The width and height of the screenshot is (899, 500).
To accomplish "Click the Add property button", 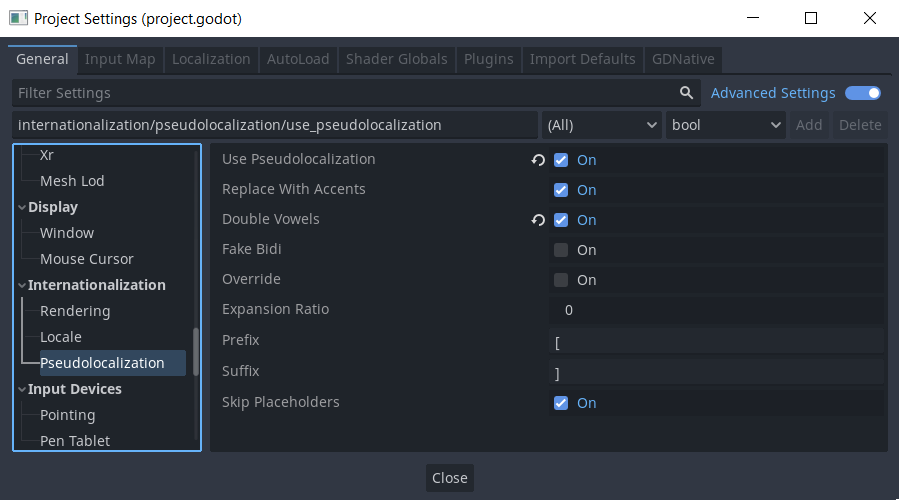I will point(809,125).
